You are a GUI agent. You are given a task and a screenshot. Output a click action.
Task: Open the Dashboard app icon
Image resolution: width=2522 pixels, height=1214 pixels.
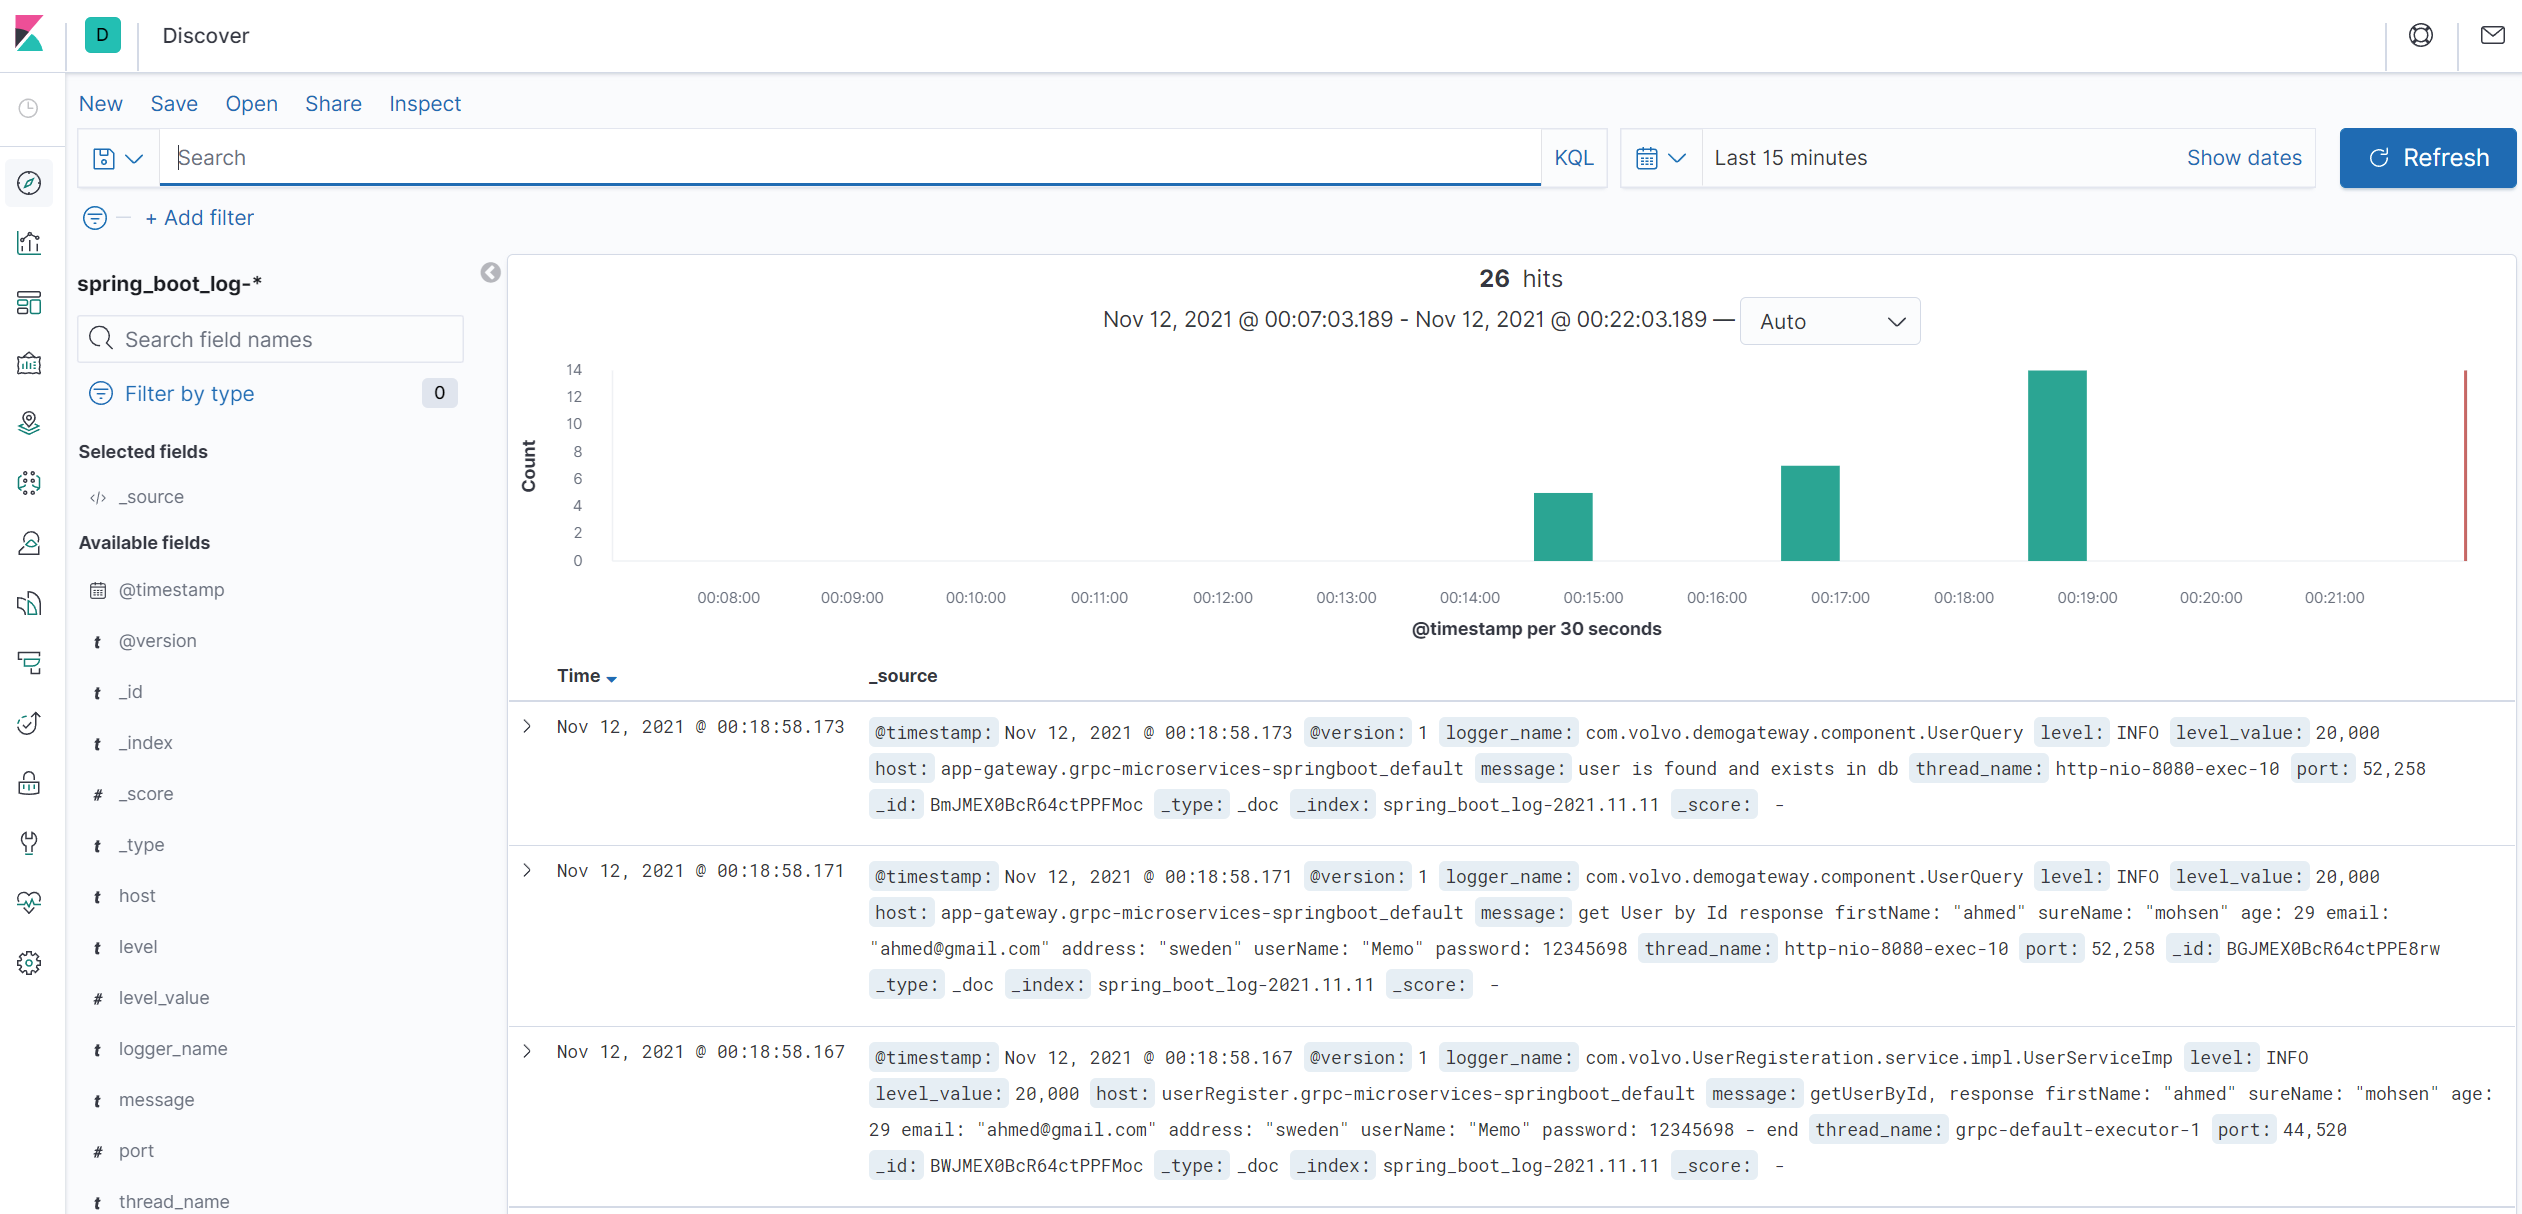tap(29, 303)
